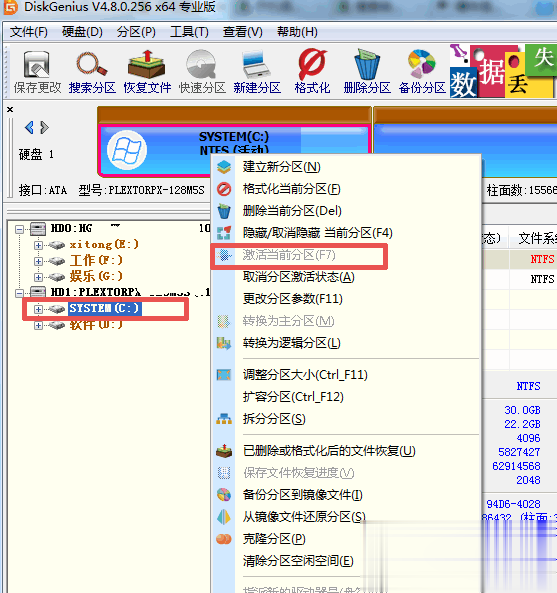The height and width of the screenshot is (593, 557).
Task: Click Delete Partition (删除分区) trash icon
Action: 367,72
